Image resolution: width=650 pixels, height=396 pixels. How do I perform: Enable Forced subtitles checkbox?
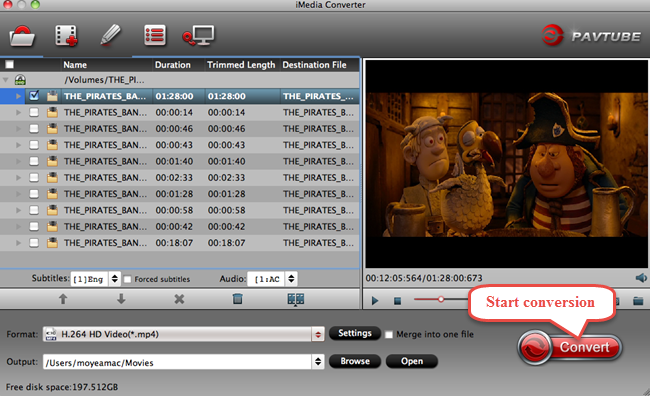pos(128,279)
